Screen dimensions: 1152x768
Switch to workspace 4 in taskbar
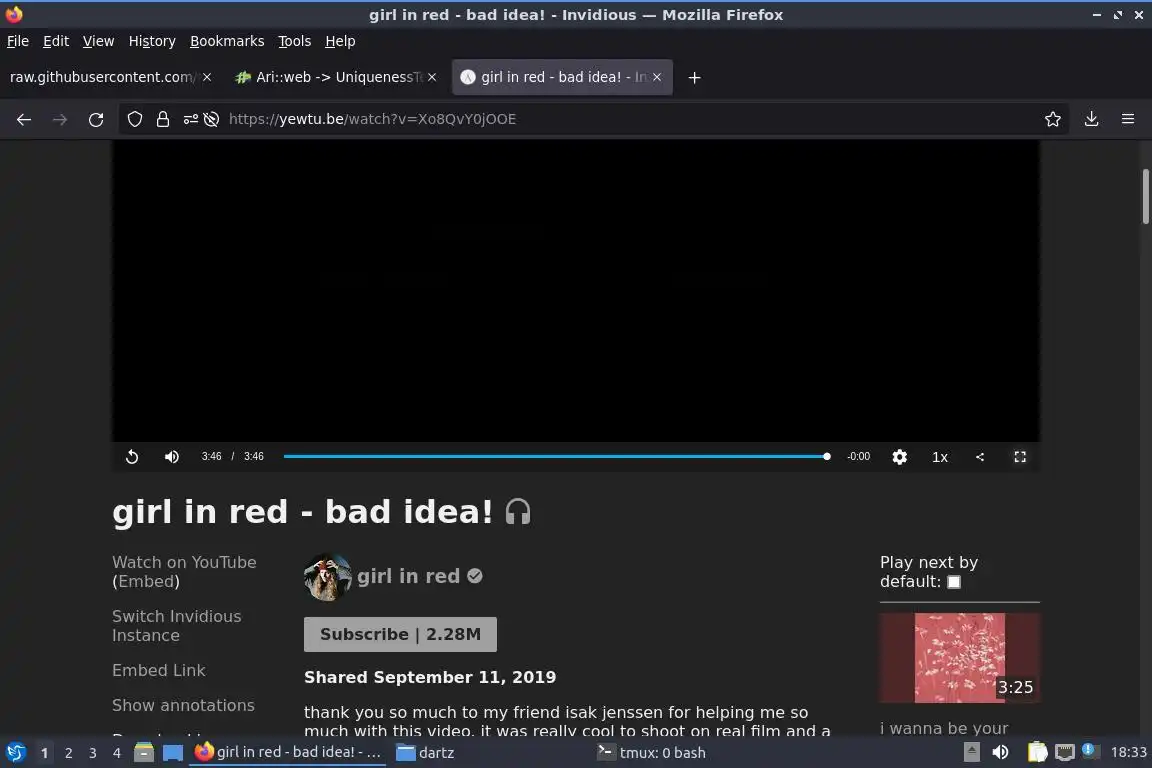click(x=117, y=753)
